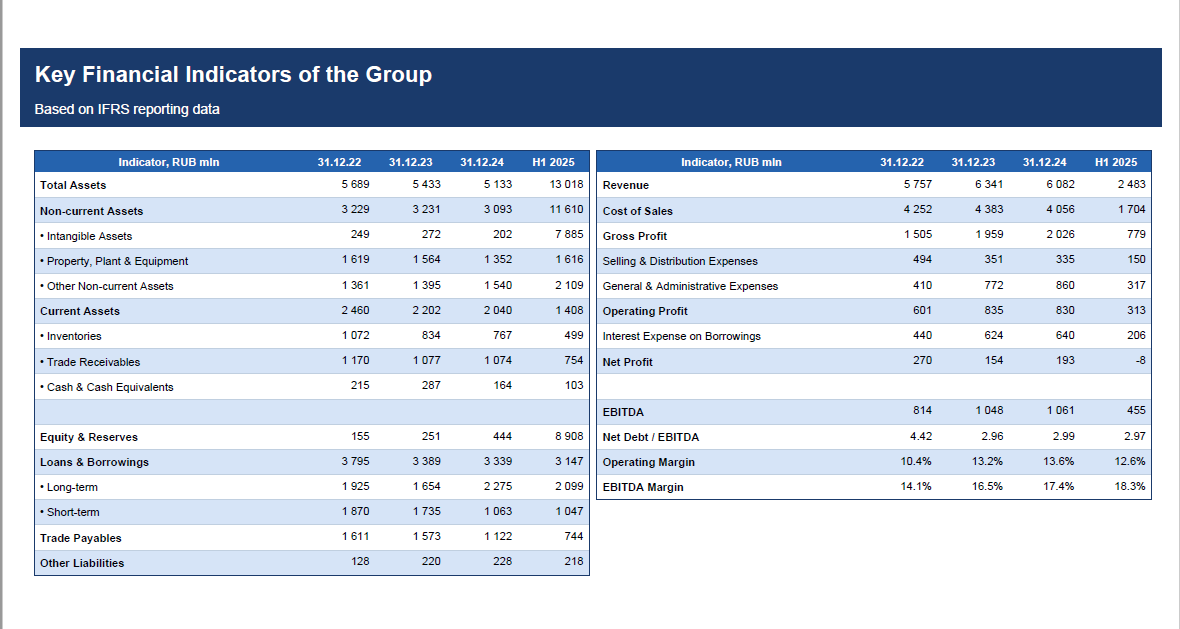Click the 'Key Financial Indicators of the Group' title
Screen dimensions: 1180x629
tap(233, 75)
